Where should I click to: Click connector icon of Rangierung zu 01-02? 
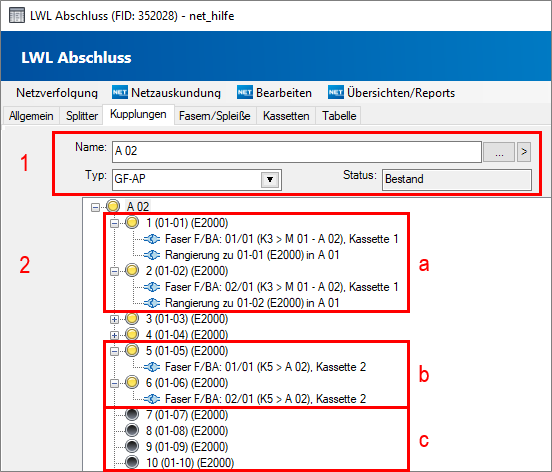[x=152, y=303]
